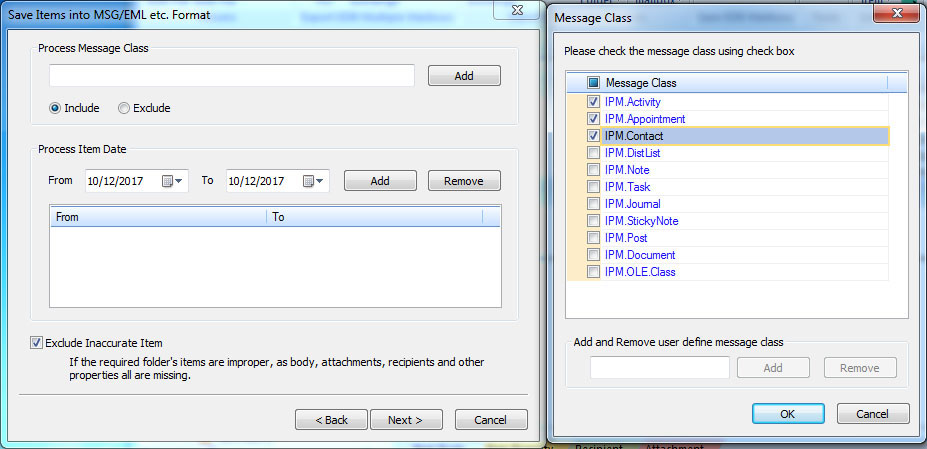The width and height of the screenshot is (927, 449).
Task: Tick the IPM.StickyNote checkbox
Action: tap(594, 221)
